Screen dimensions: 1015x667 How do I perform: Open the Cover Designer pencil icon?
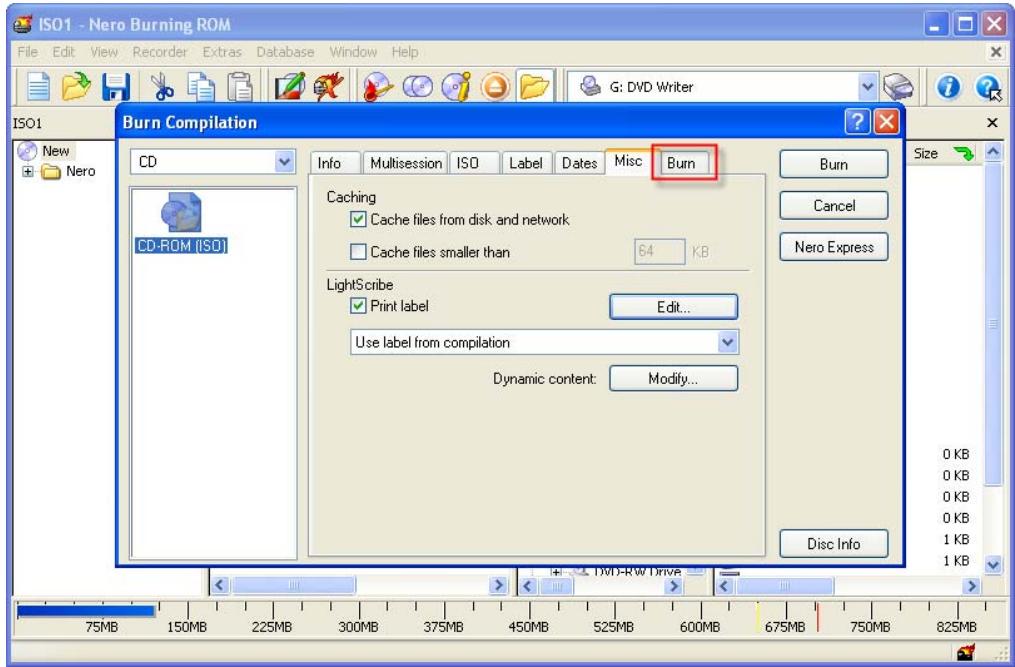pyautogui.click(x=289, y=87)
